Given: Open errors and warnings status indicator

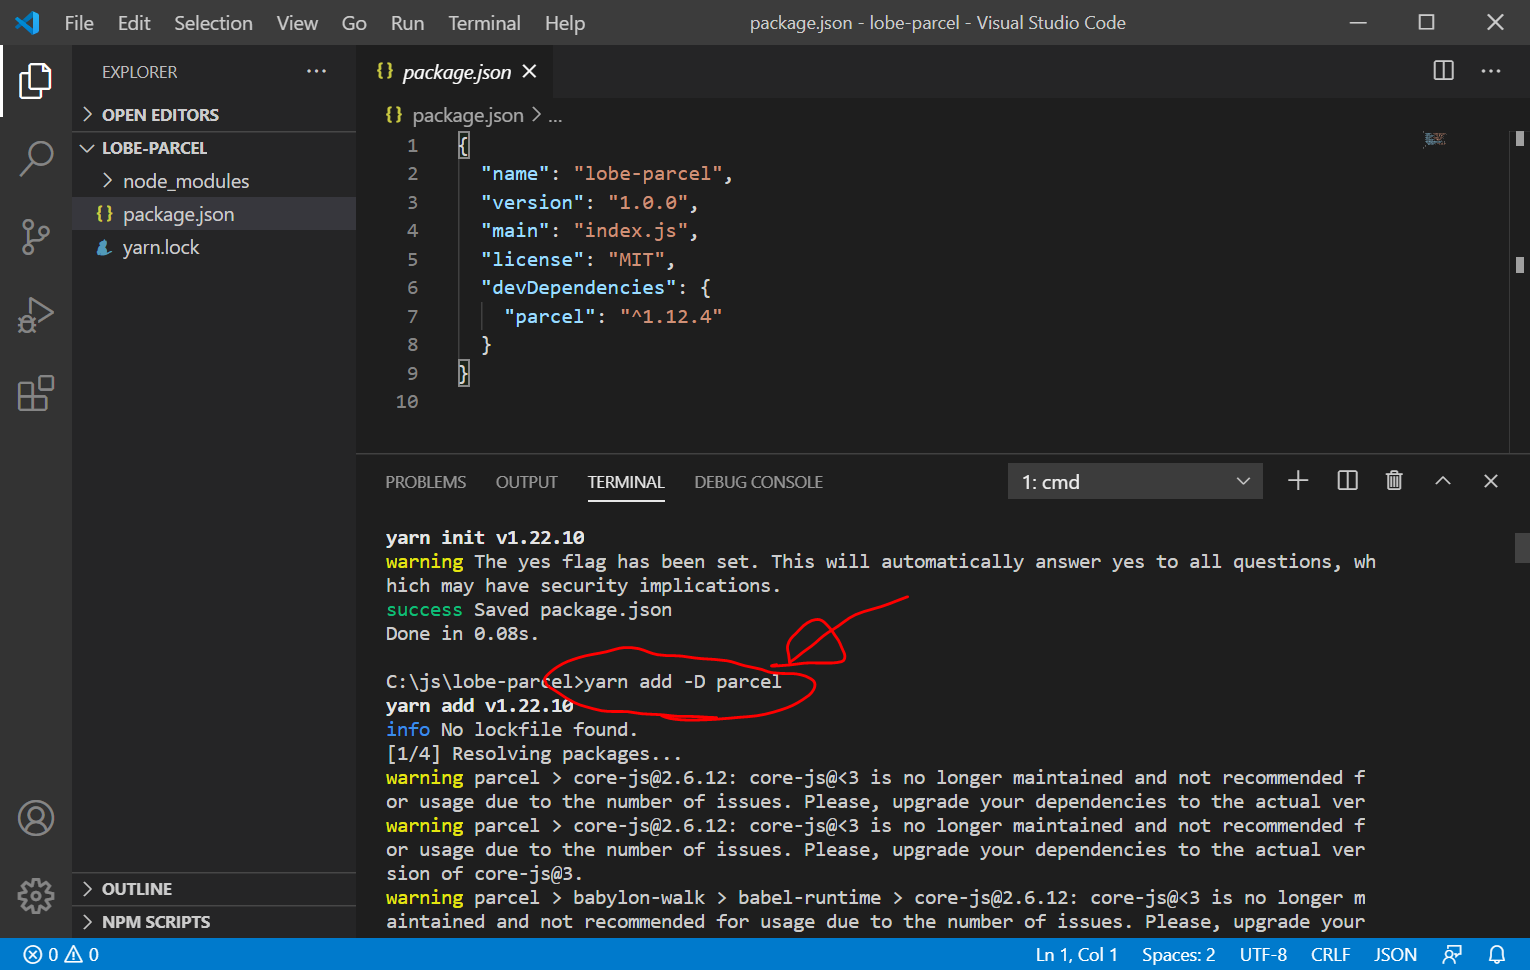Looking at the screenshot, I should pyautogui.click(x=61, y=954).
